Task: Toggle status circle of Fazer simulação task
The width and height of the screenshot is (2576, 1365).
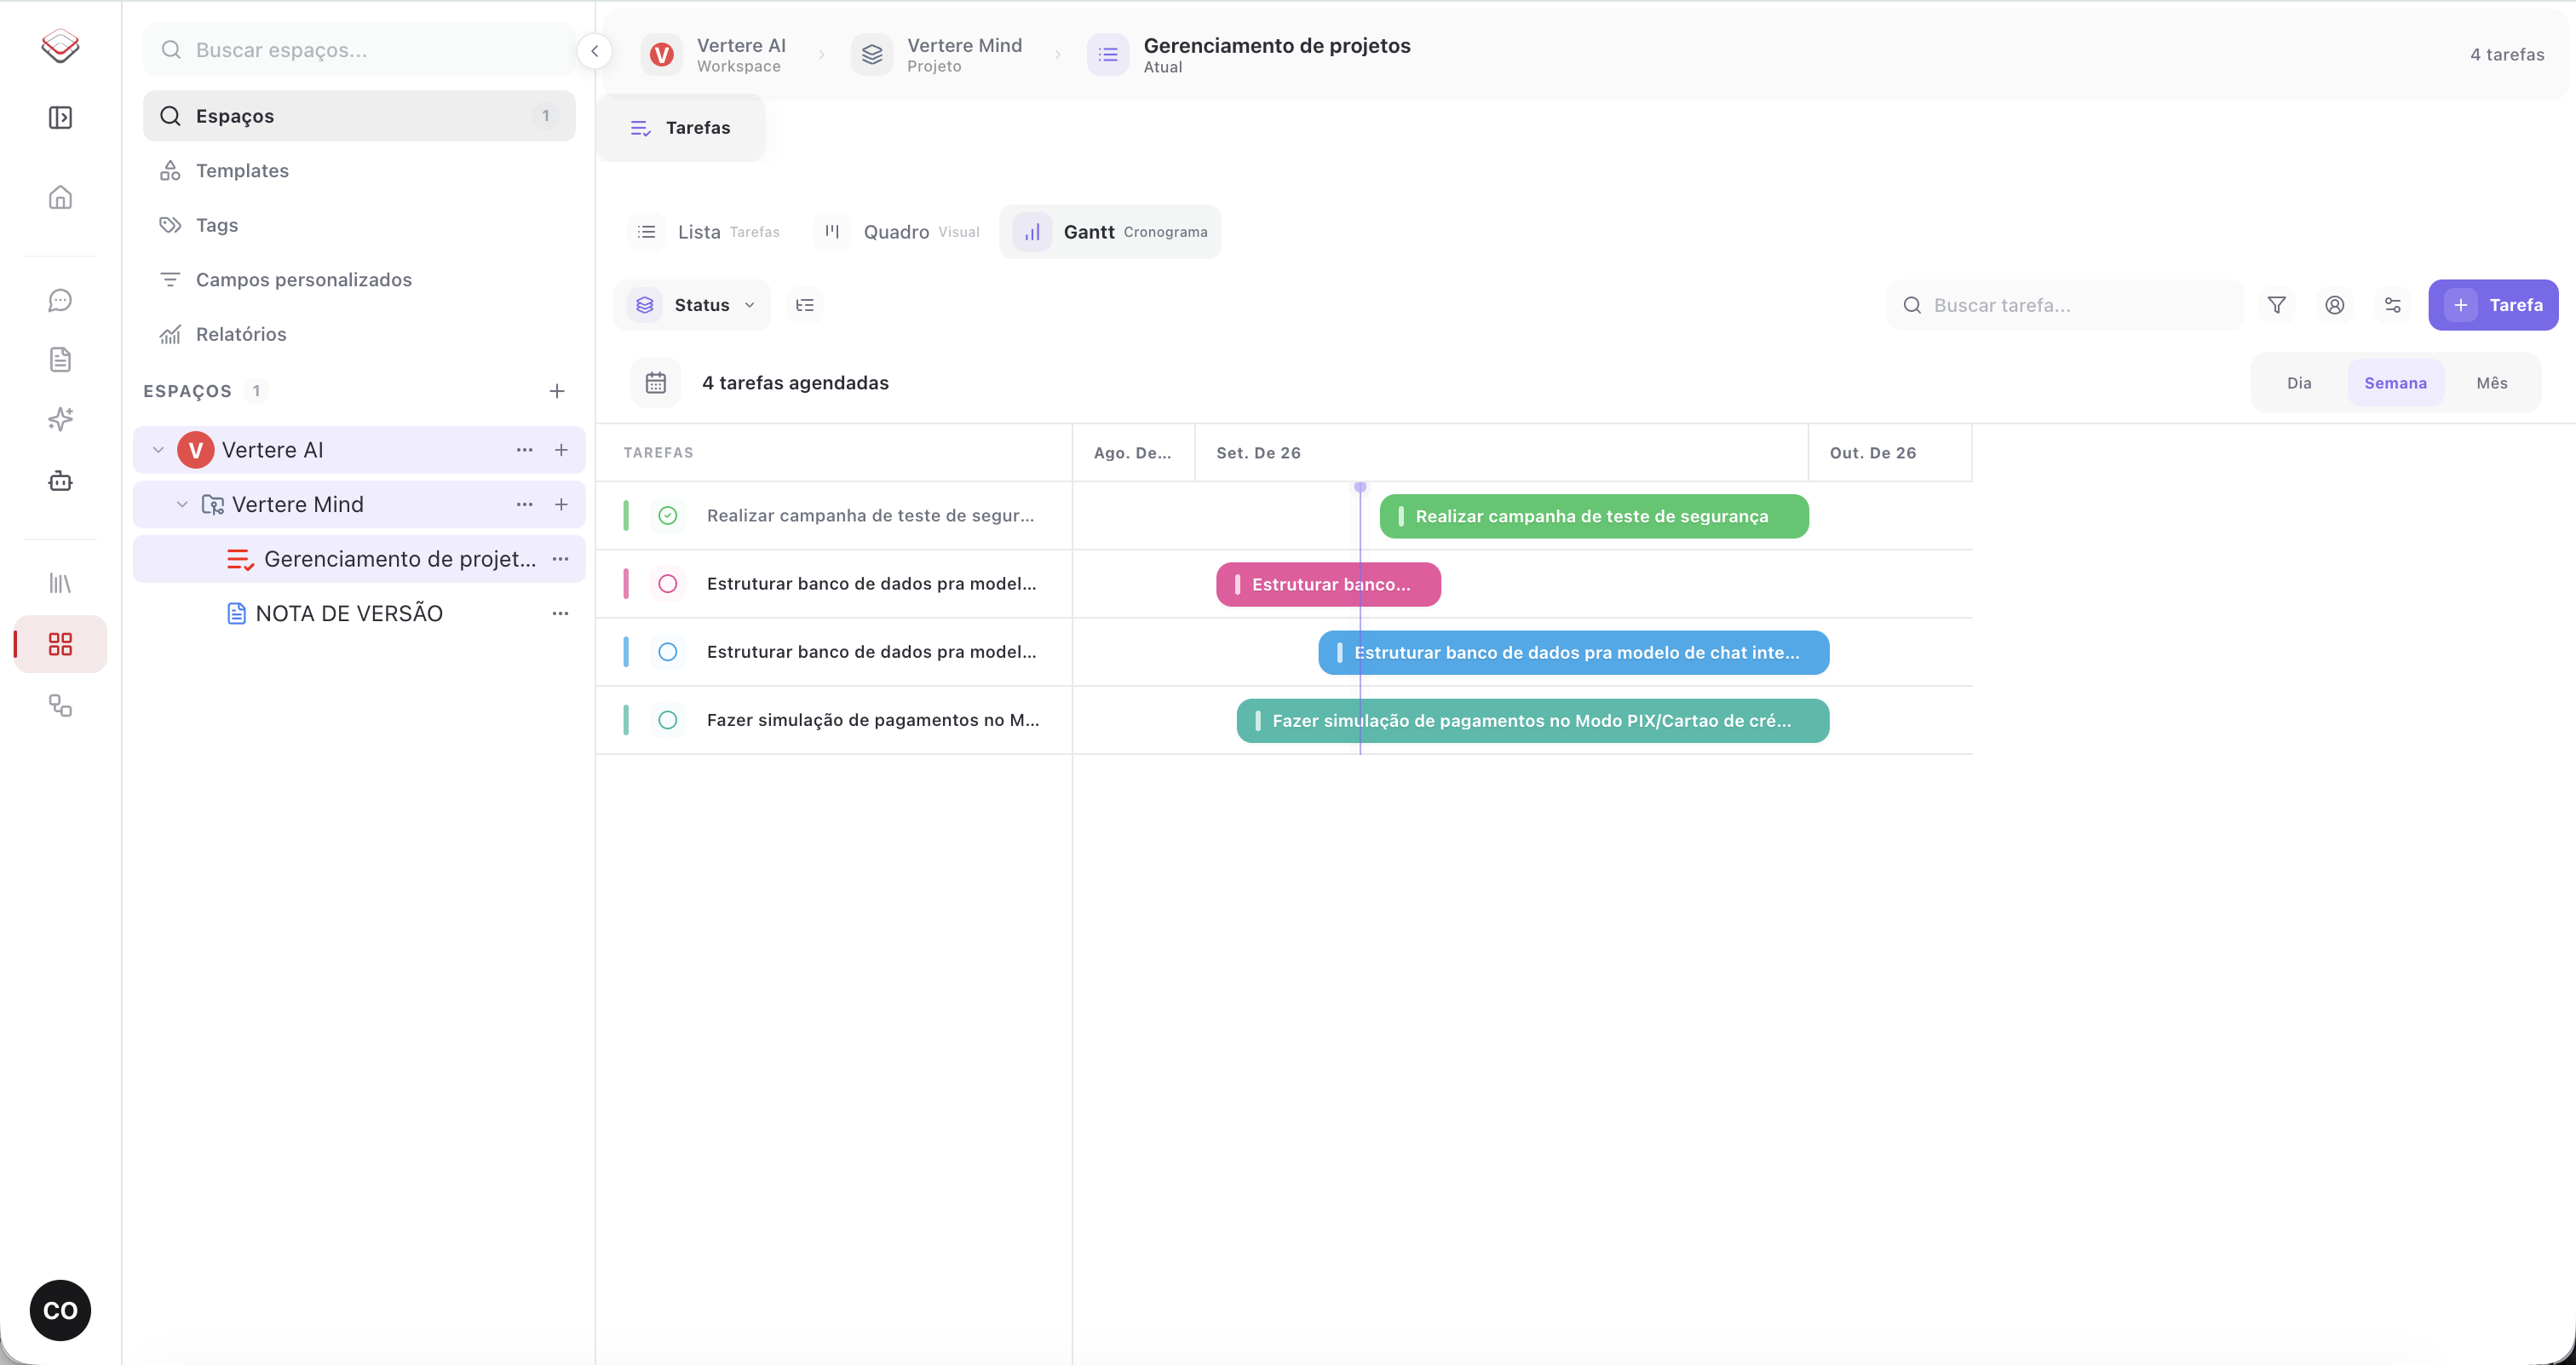Action: [x=668, y=720]
